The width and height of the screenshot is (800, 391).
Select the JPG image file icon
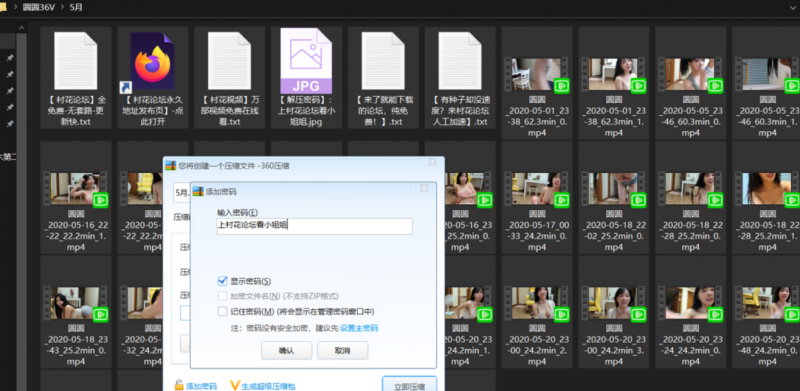306,61
